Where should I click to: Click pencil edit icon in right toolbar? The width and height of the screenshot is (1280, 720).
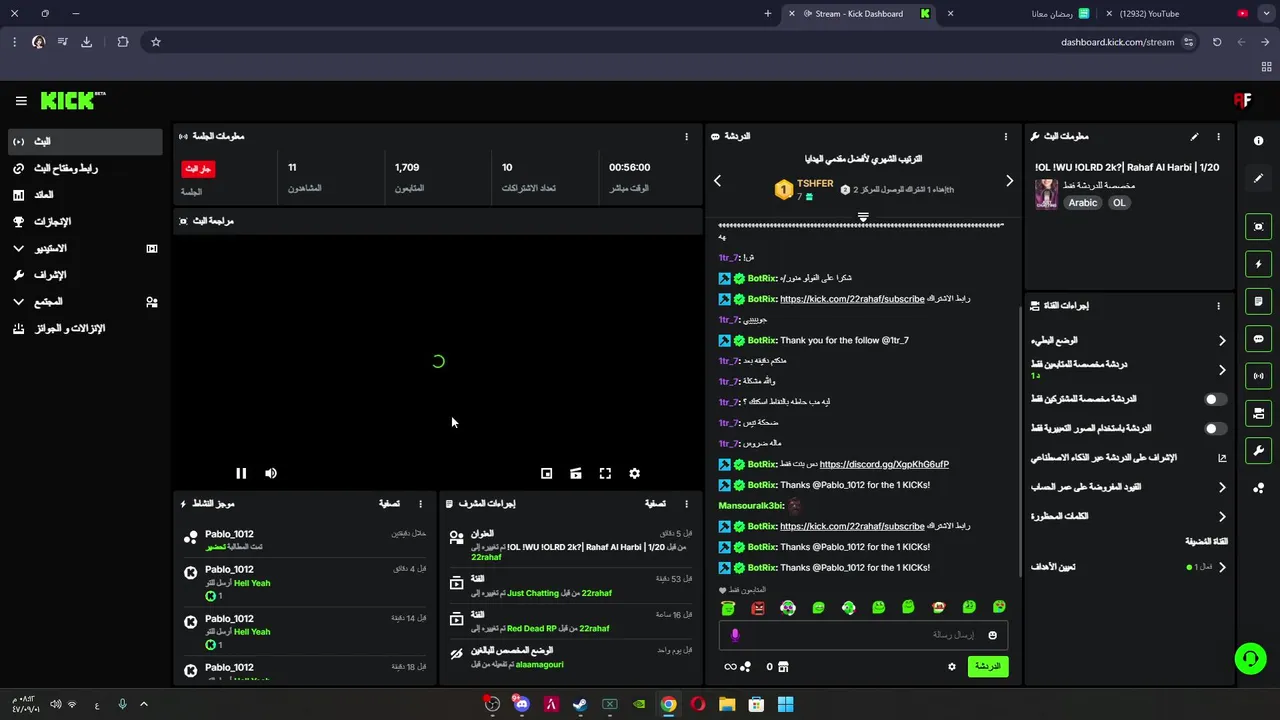click(x=1259, y=178)
